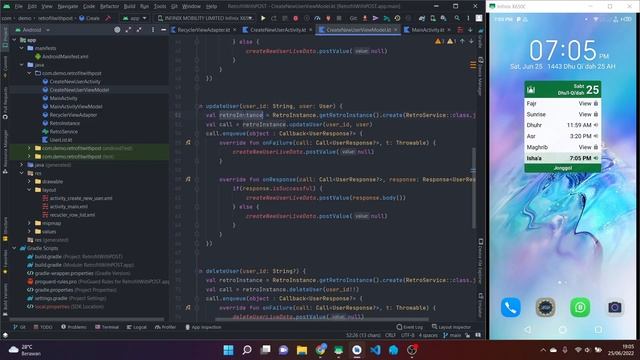Open Project panel options (three dots)
The width and height of the screenshot is (640, 360).
(153, 30)
